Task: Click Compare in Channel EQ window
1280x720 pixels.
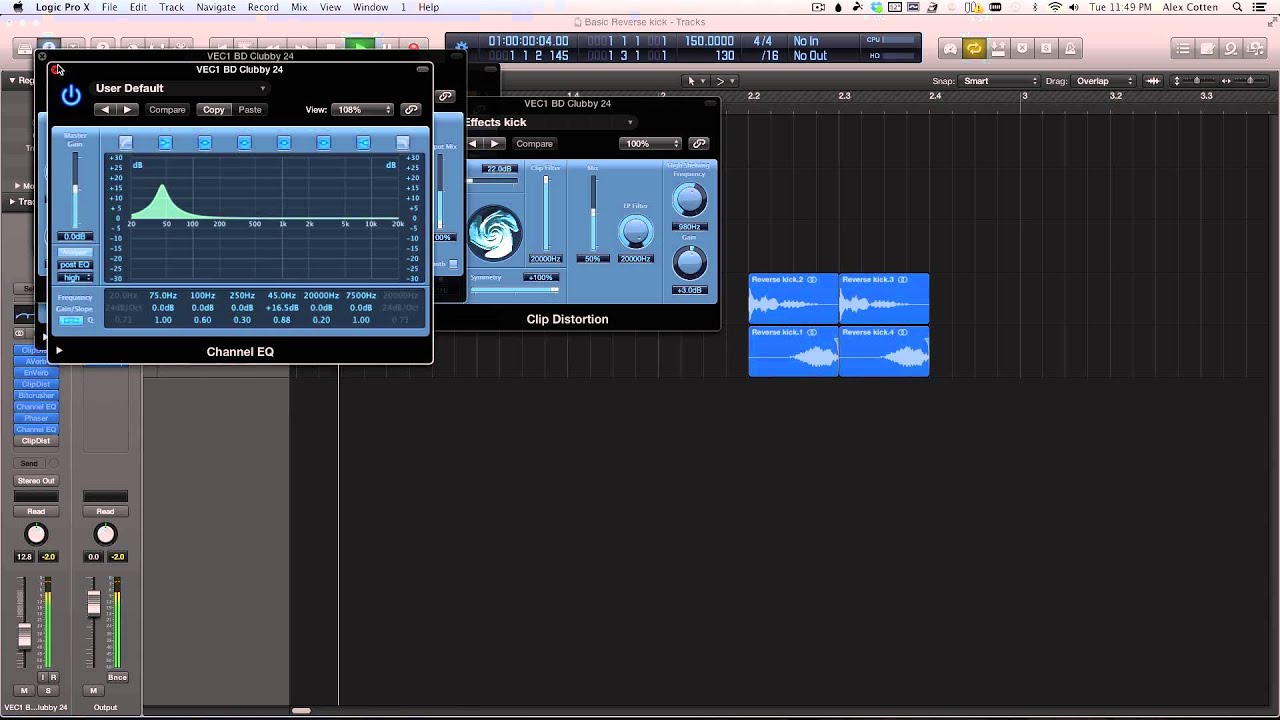Action: coord(167,110)
